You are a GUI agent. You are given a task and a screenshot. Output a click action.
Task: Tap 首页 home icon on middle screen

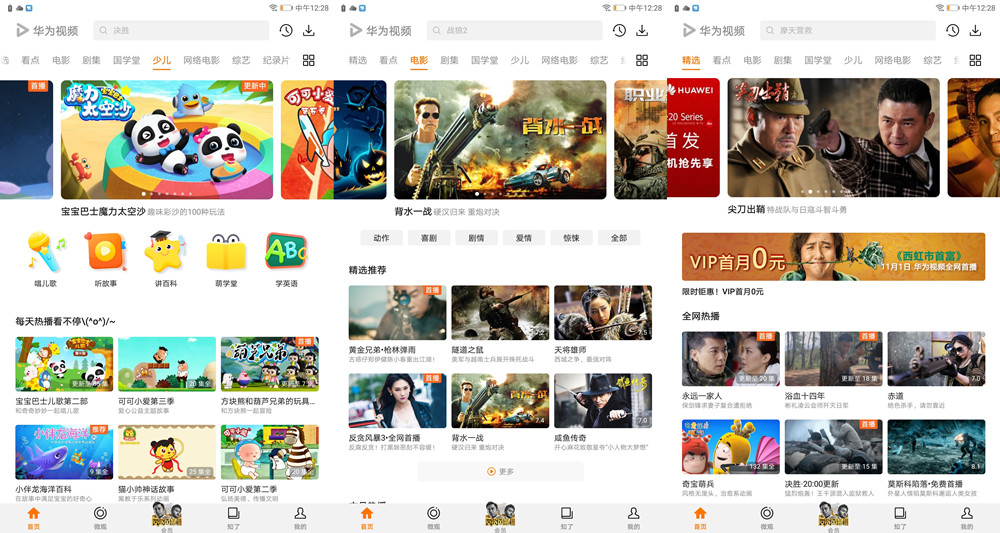point(367,514)
